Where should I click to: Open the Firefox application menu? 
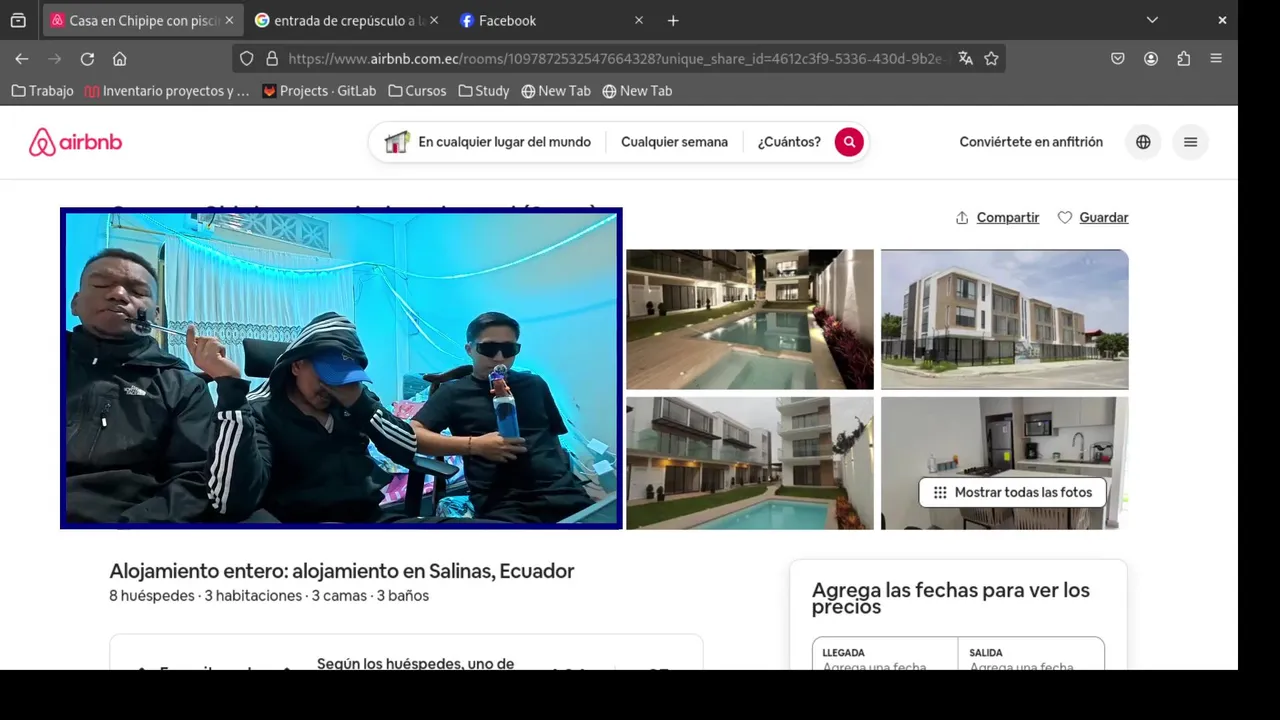[x=1216, y=59]
